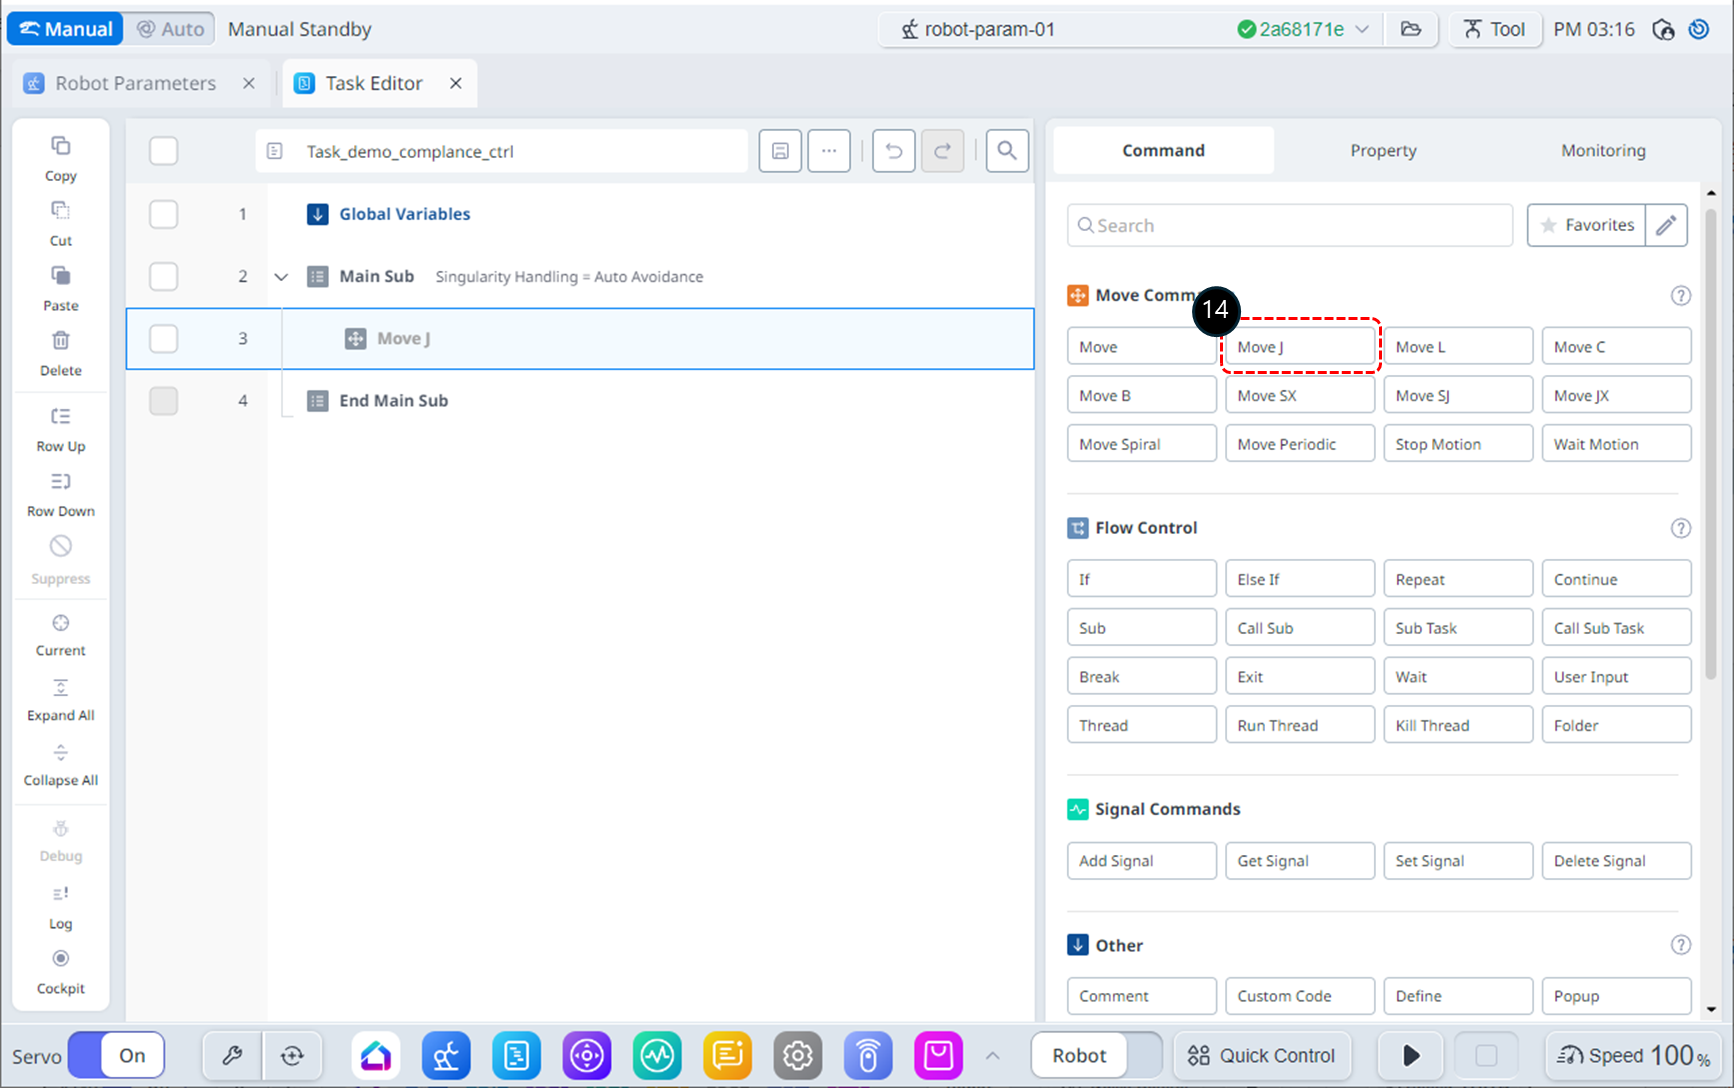Switch to the Property tab
Image resolution: width=1734 pixels, height=1088 pixels.
(x=1382, y=150)
